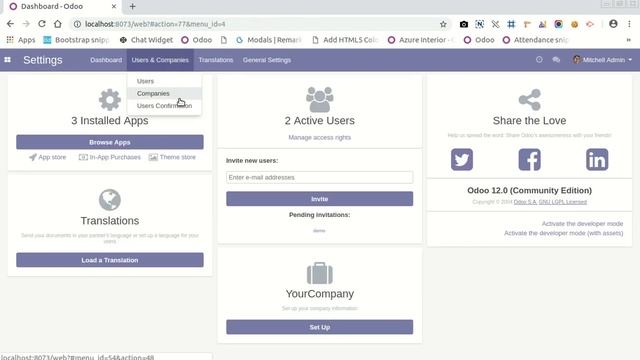Focus the Enter e-mail addresses field
The height and width of the screenshot is (360, 640).
click(320, 178)
